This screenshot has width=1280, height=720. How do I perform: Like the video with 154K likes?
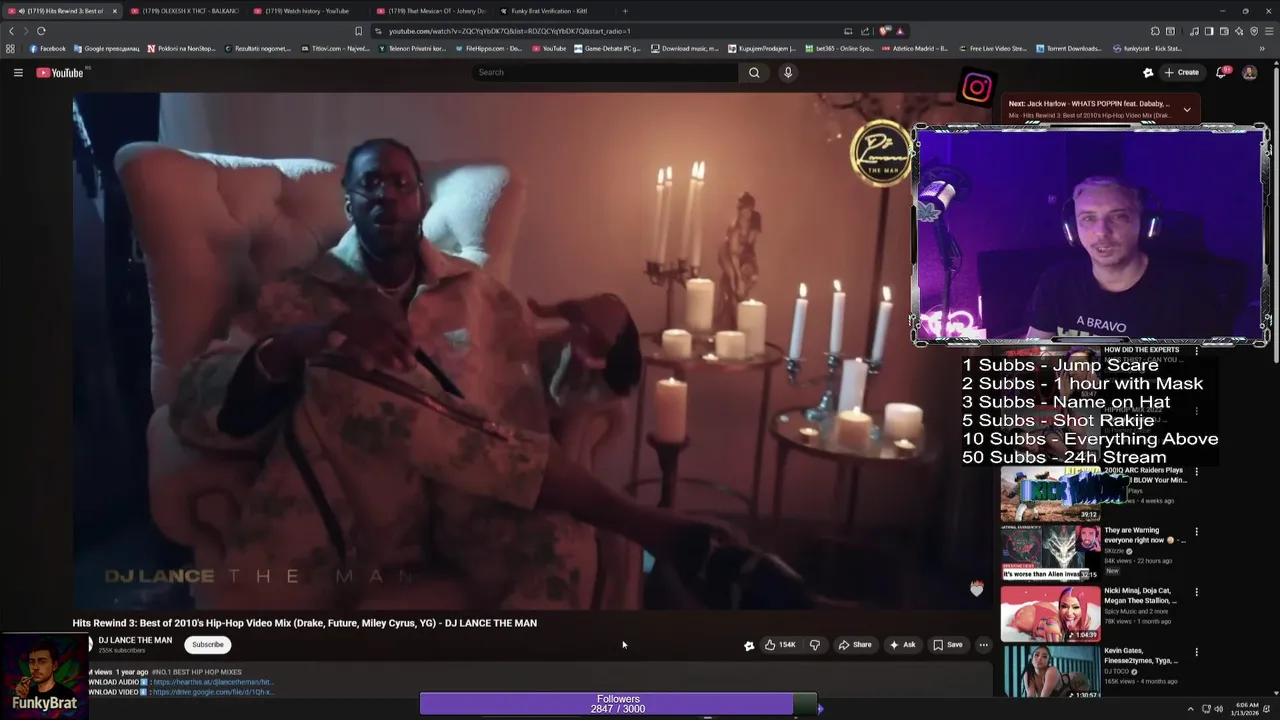coord(779,645)
